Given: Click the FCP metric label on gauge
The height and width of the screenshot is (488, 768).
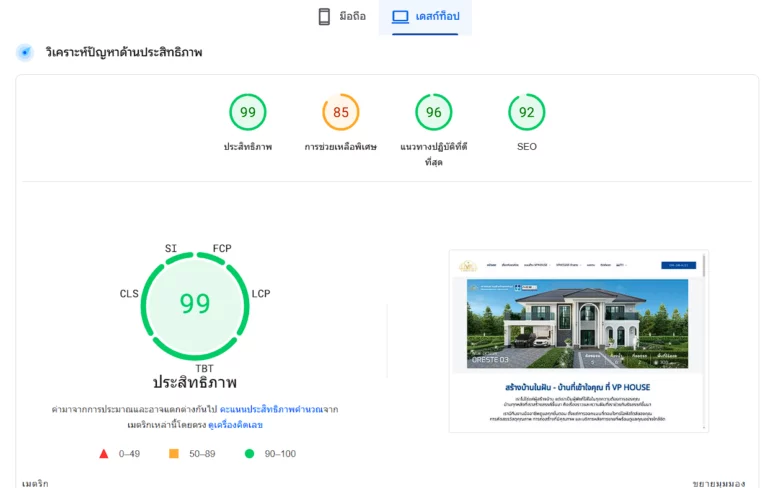Looking at the screenshot, I should [222, 248].
